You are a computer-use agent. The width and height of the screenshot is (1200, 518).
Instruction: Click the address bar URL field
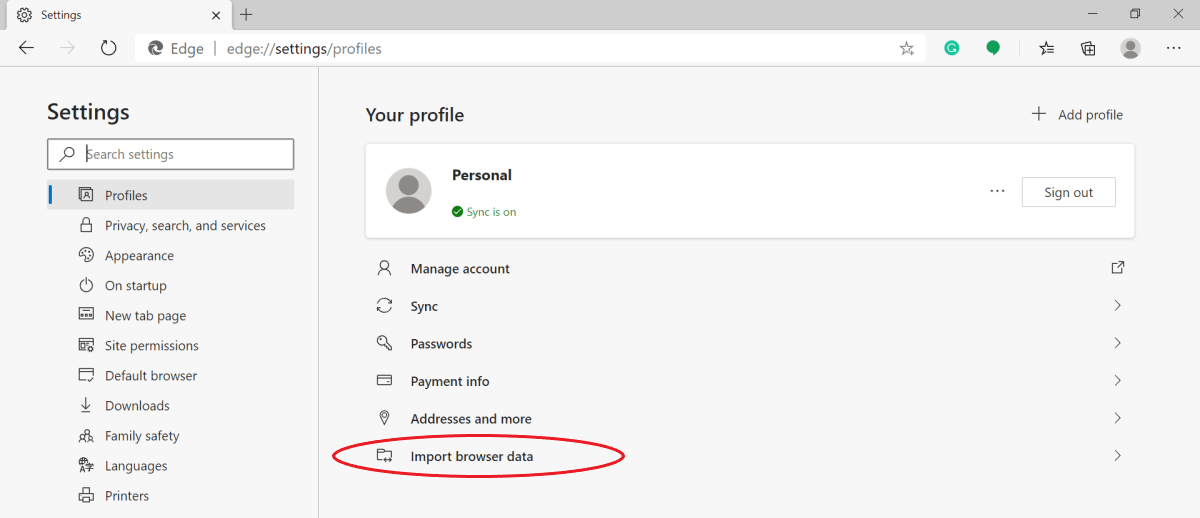point(531,48)
